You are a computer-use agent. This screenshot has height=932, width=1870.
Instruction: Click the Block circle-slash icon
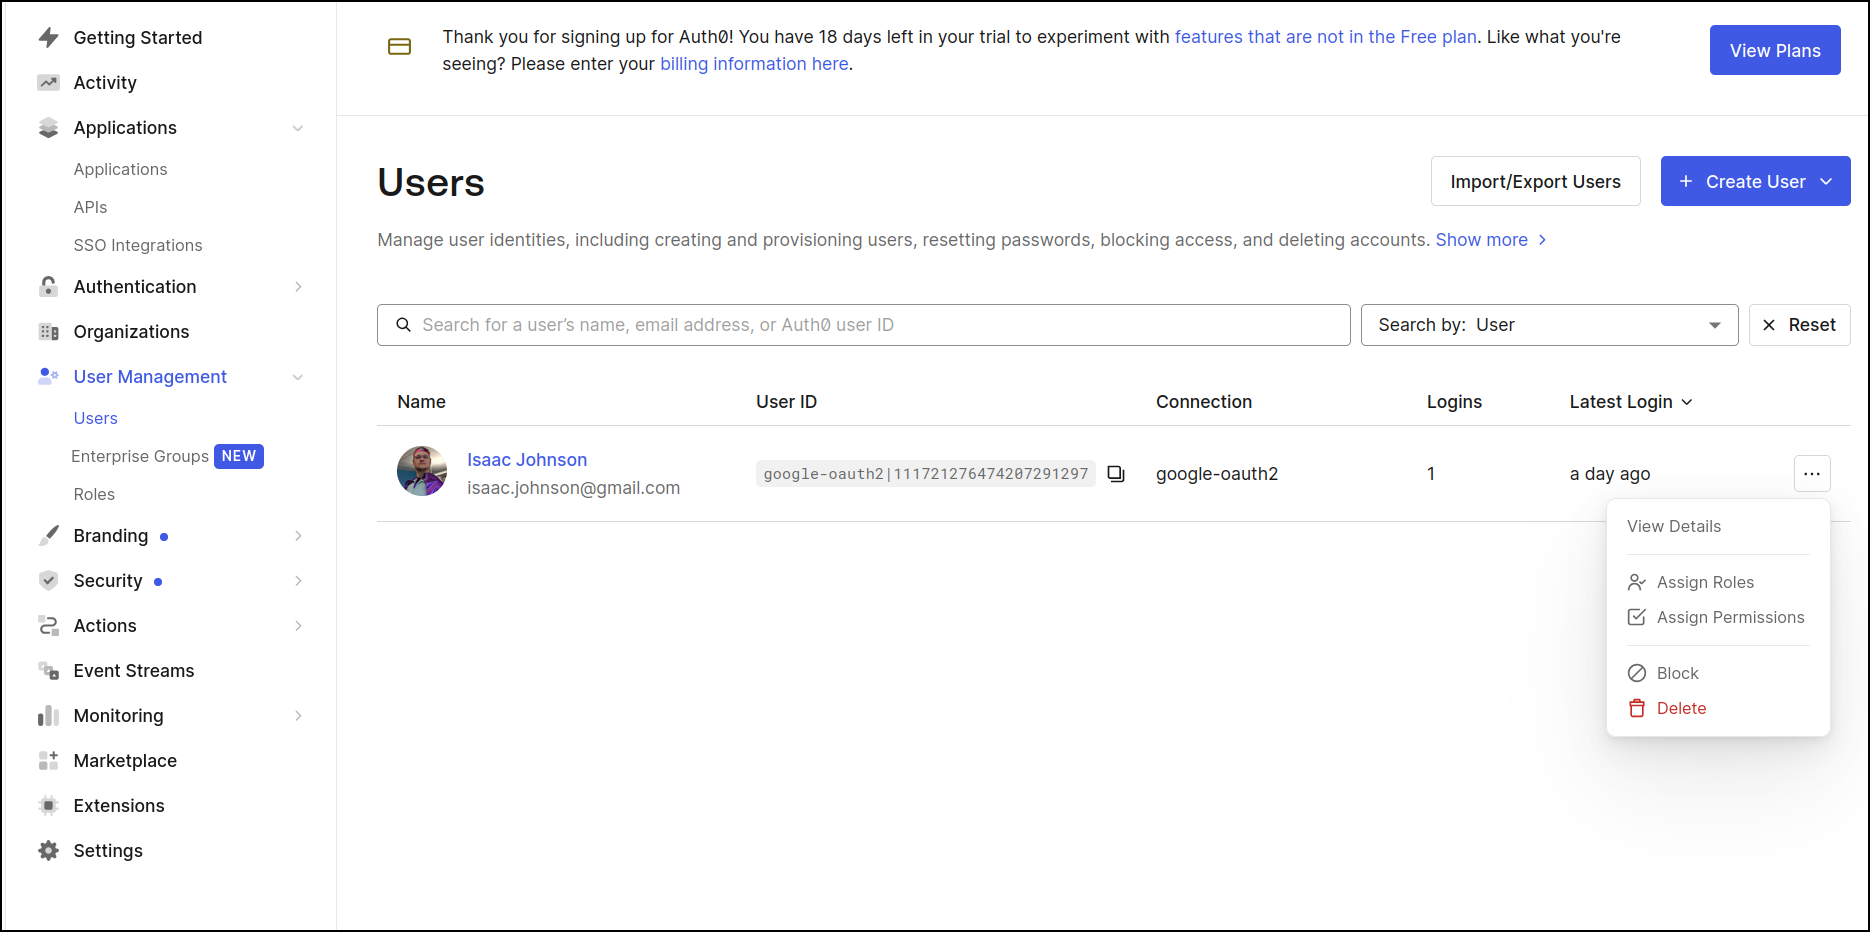point(1637,673)
